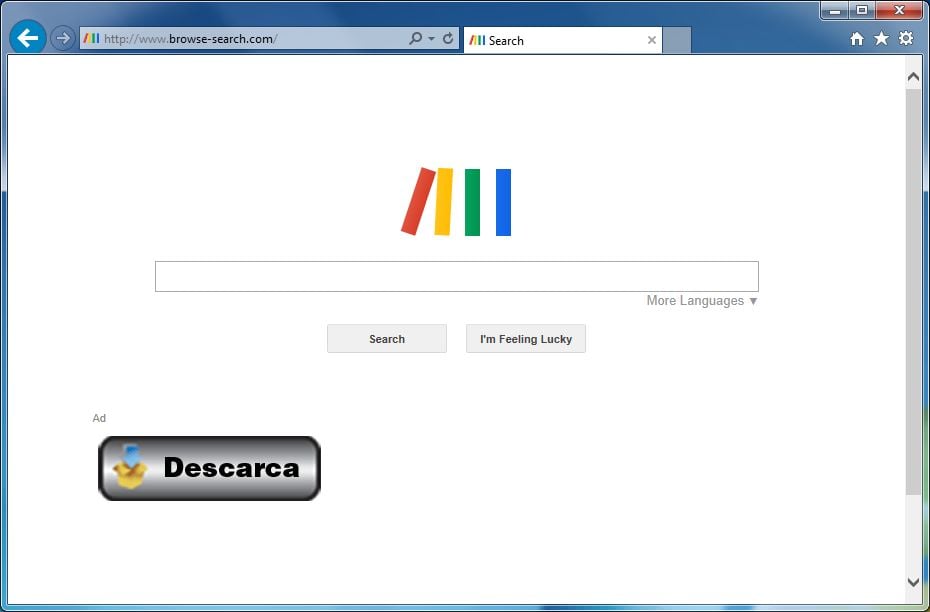Image resolution: width=930 pixels, height=612 pixels.
Task: Expand the More Languages dropdown
Action: click(x=702, y=301)
